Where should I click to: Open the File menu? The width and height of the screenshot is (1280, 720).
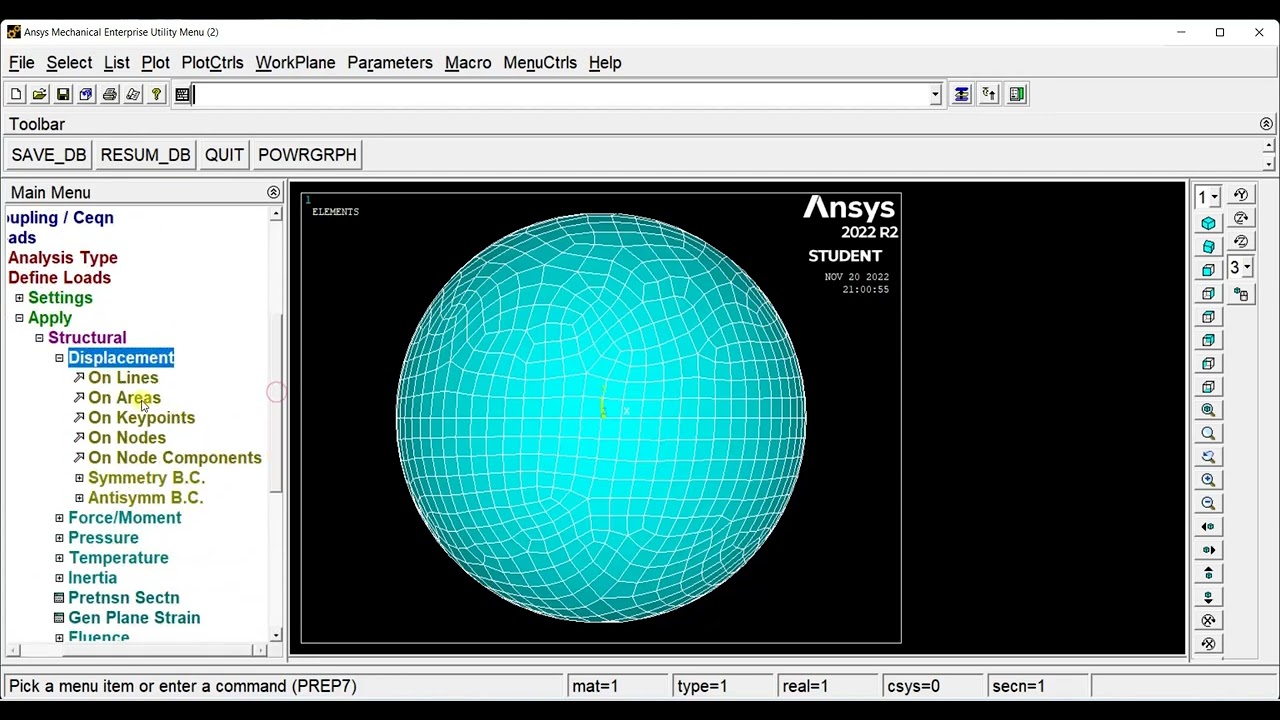point(21,62)
